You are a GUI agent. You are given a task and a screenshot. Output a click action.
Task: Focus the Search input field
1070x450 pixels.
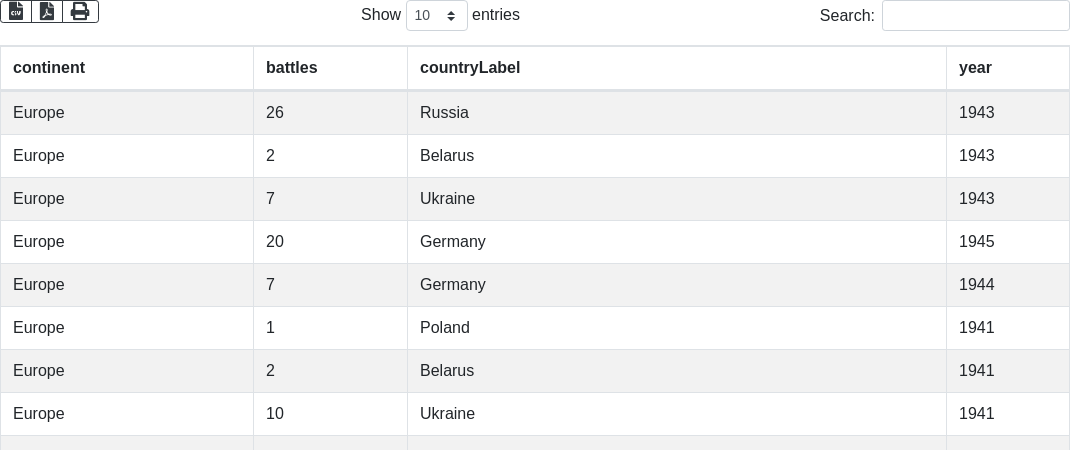(x=975, y=16)
